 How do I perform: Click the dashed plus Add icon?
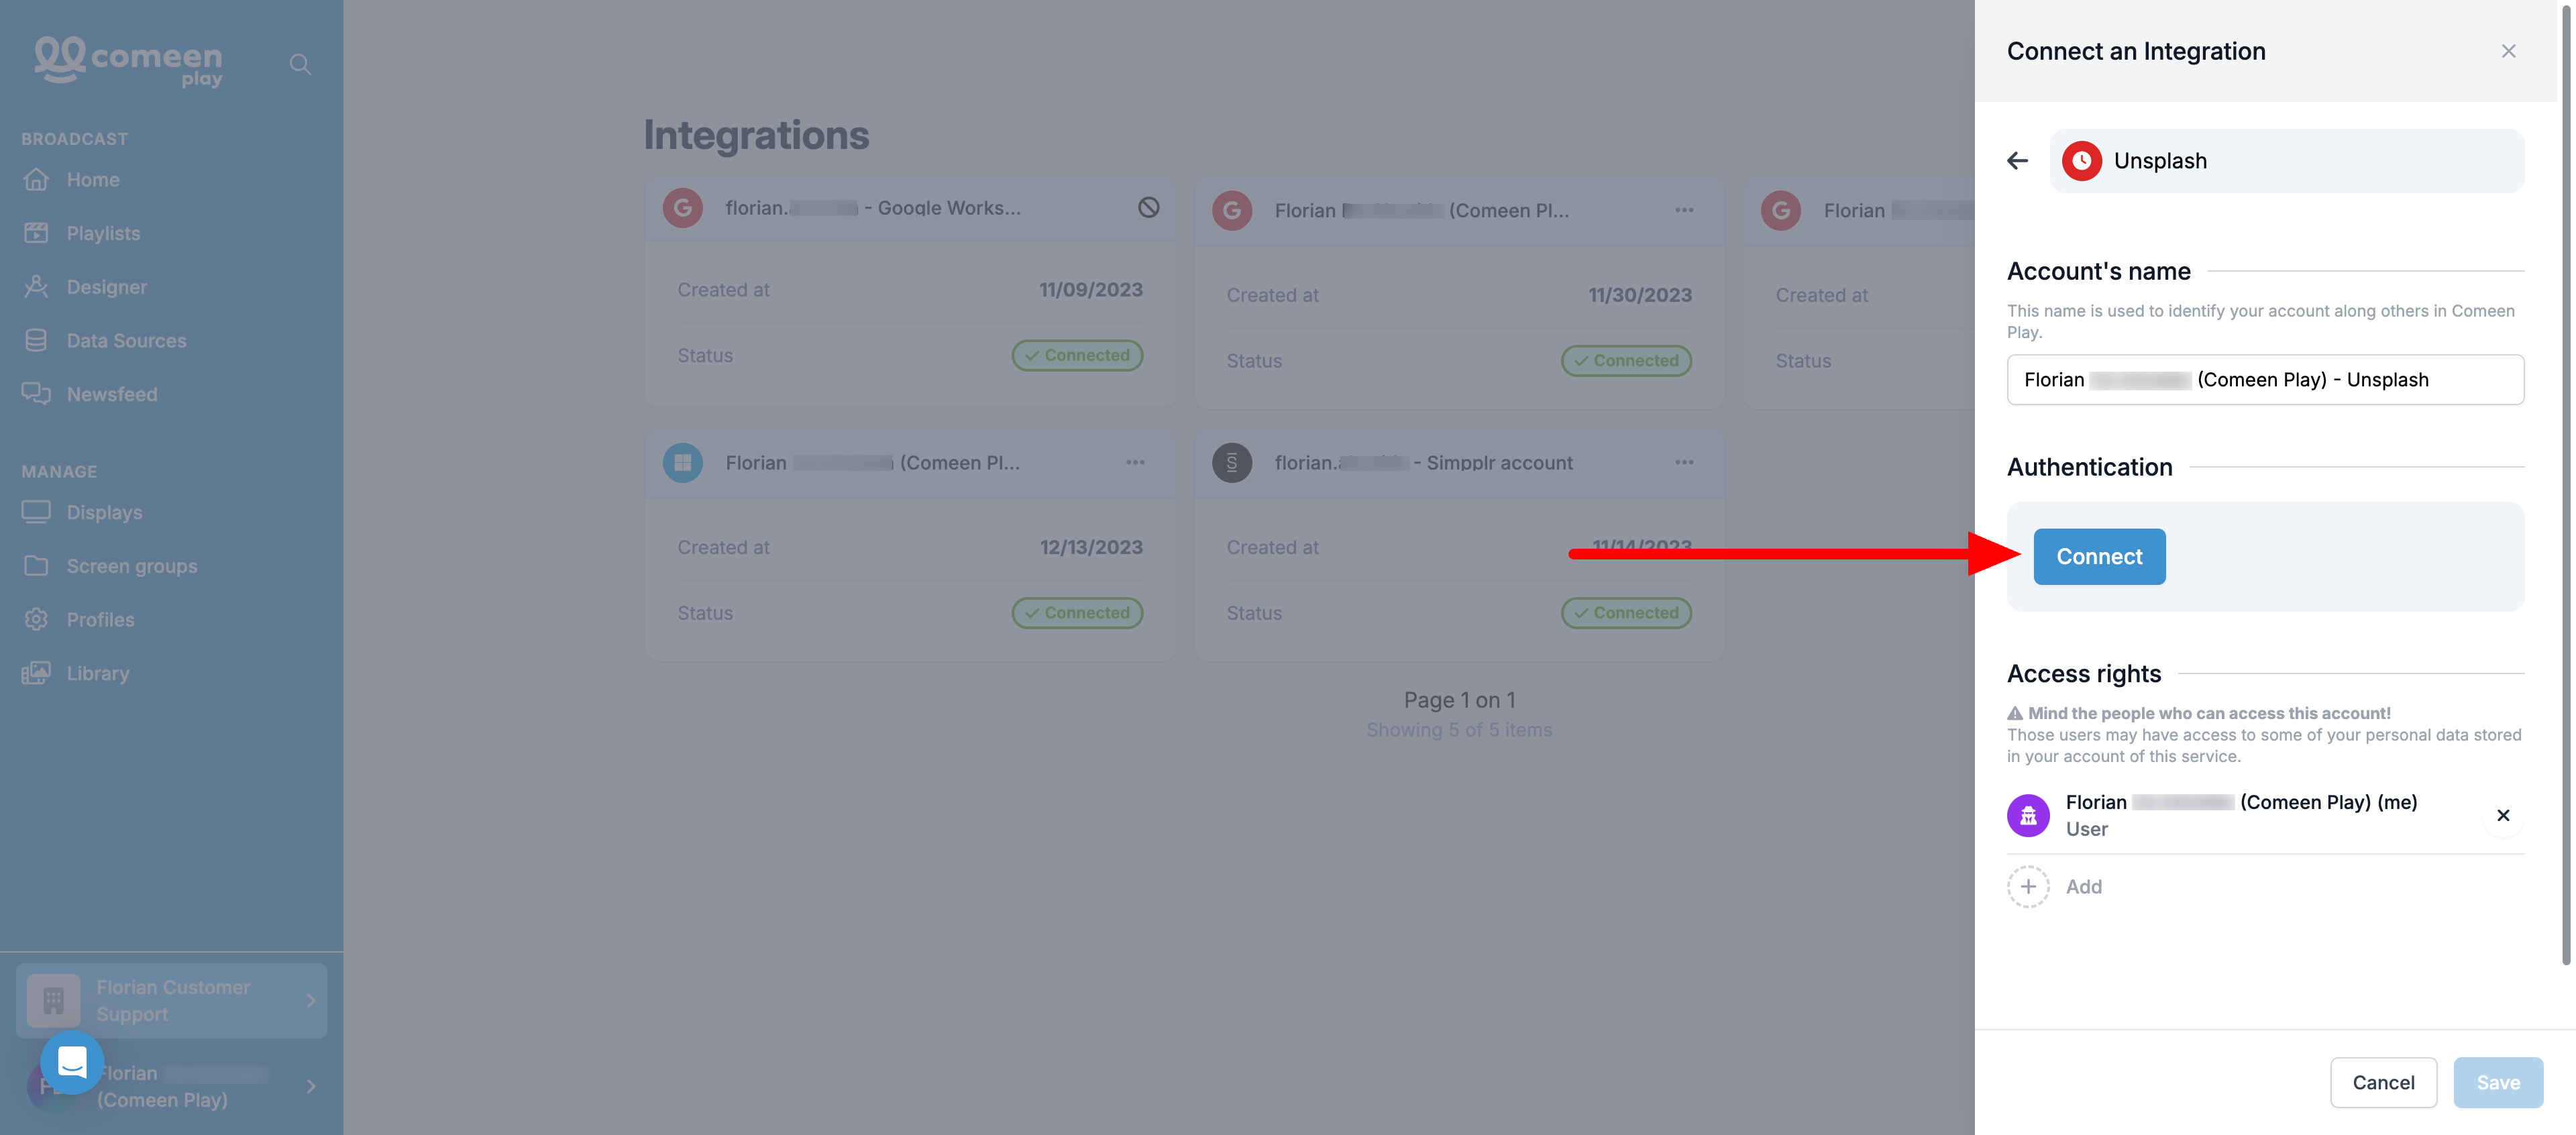[2029, 887]
